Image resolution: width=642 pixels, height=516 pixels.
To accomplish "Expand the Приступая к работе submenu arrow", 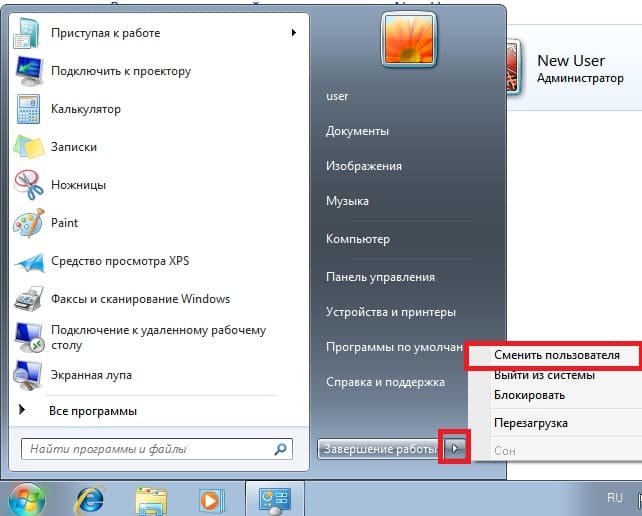I will click(x=294, y=33).
